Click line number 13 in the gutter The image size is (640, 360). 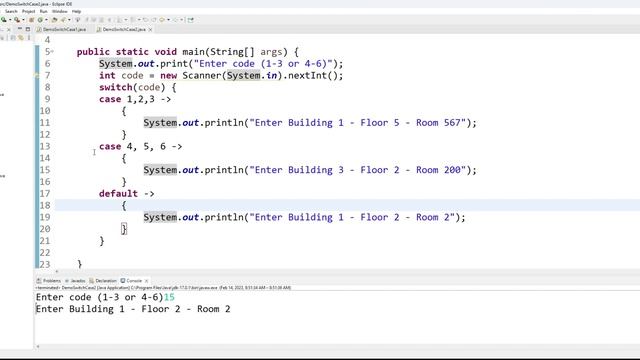pyautogui.click(x=45, y=147)
